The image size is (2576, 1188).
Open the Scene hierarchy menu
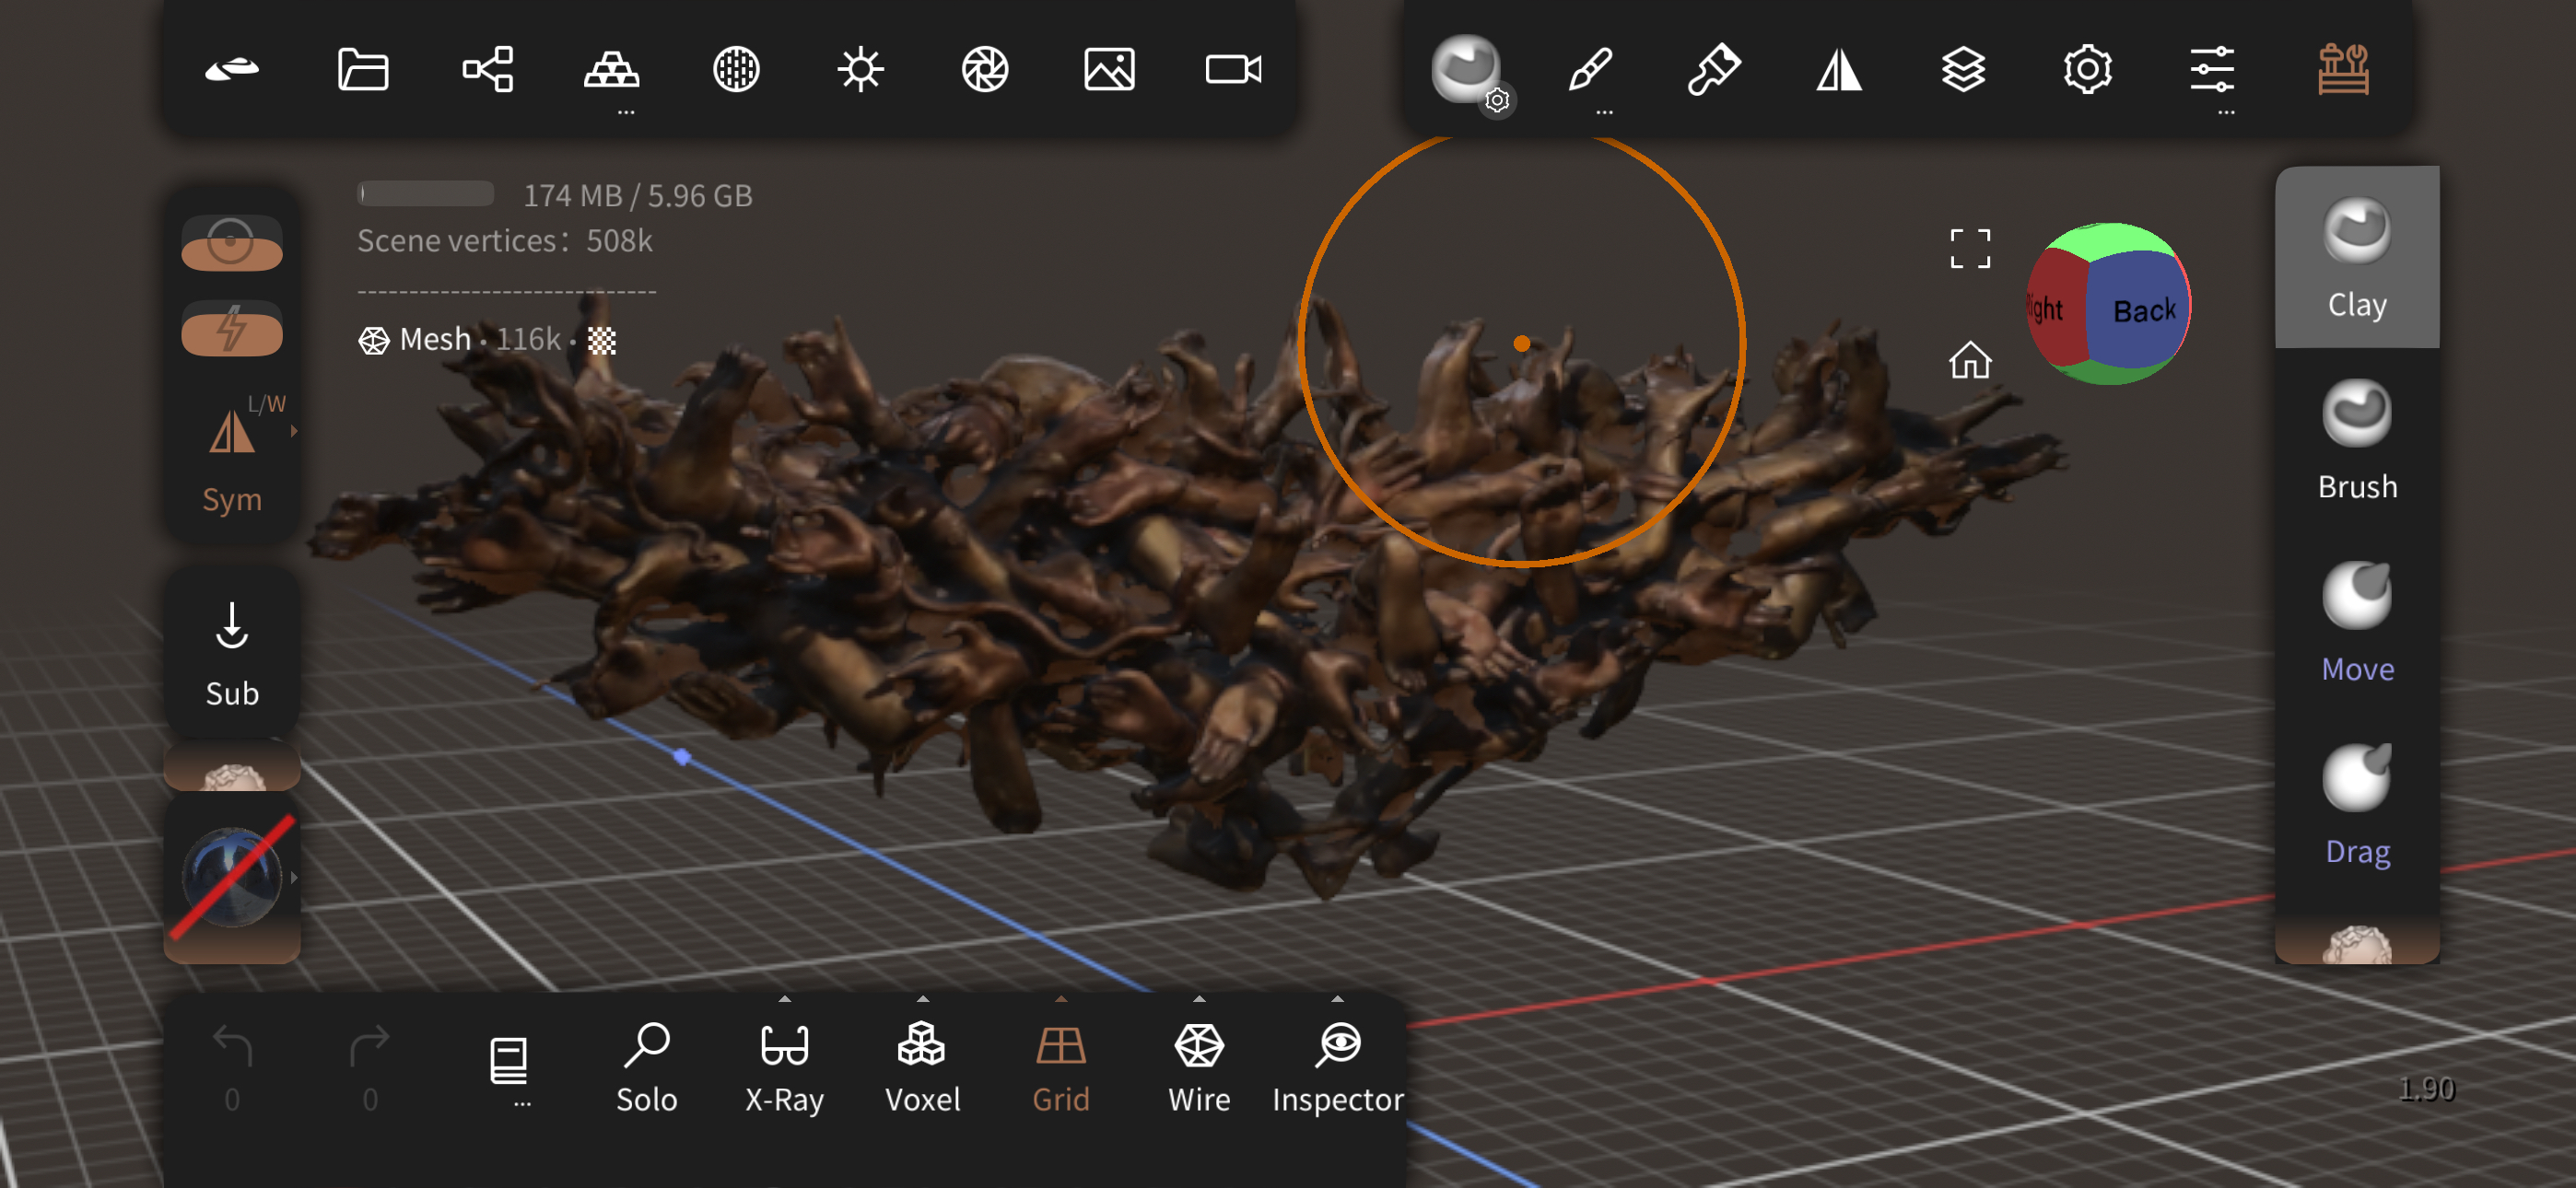click(x=487, y=70)
